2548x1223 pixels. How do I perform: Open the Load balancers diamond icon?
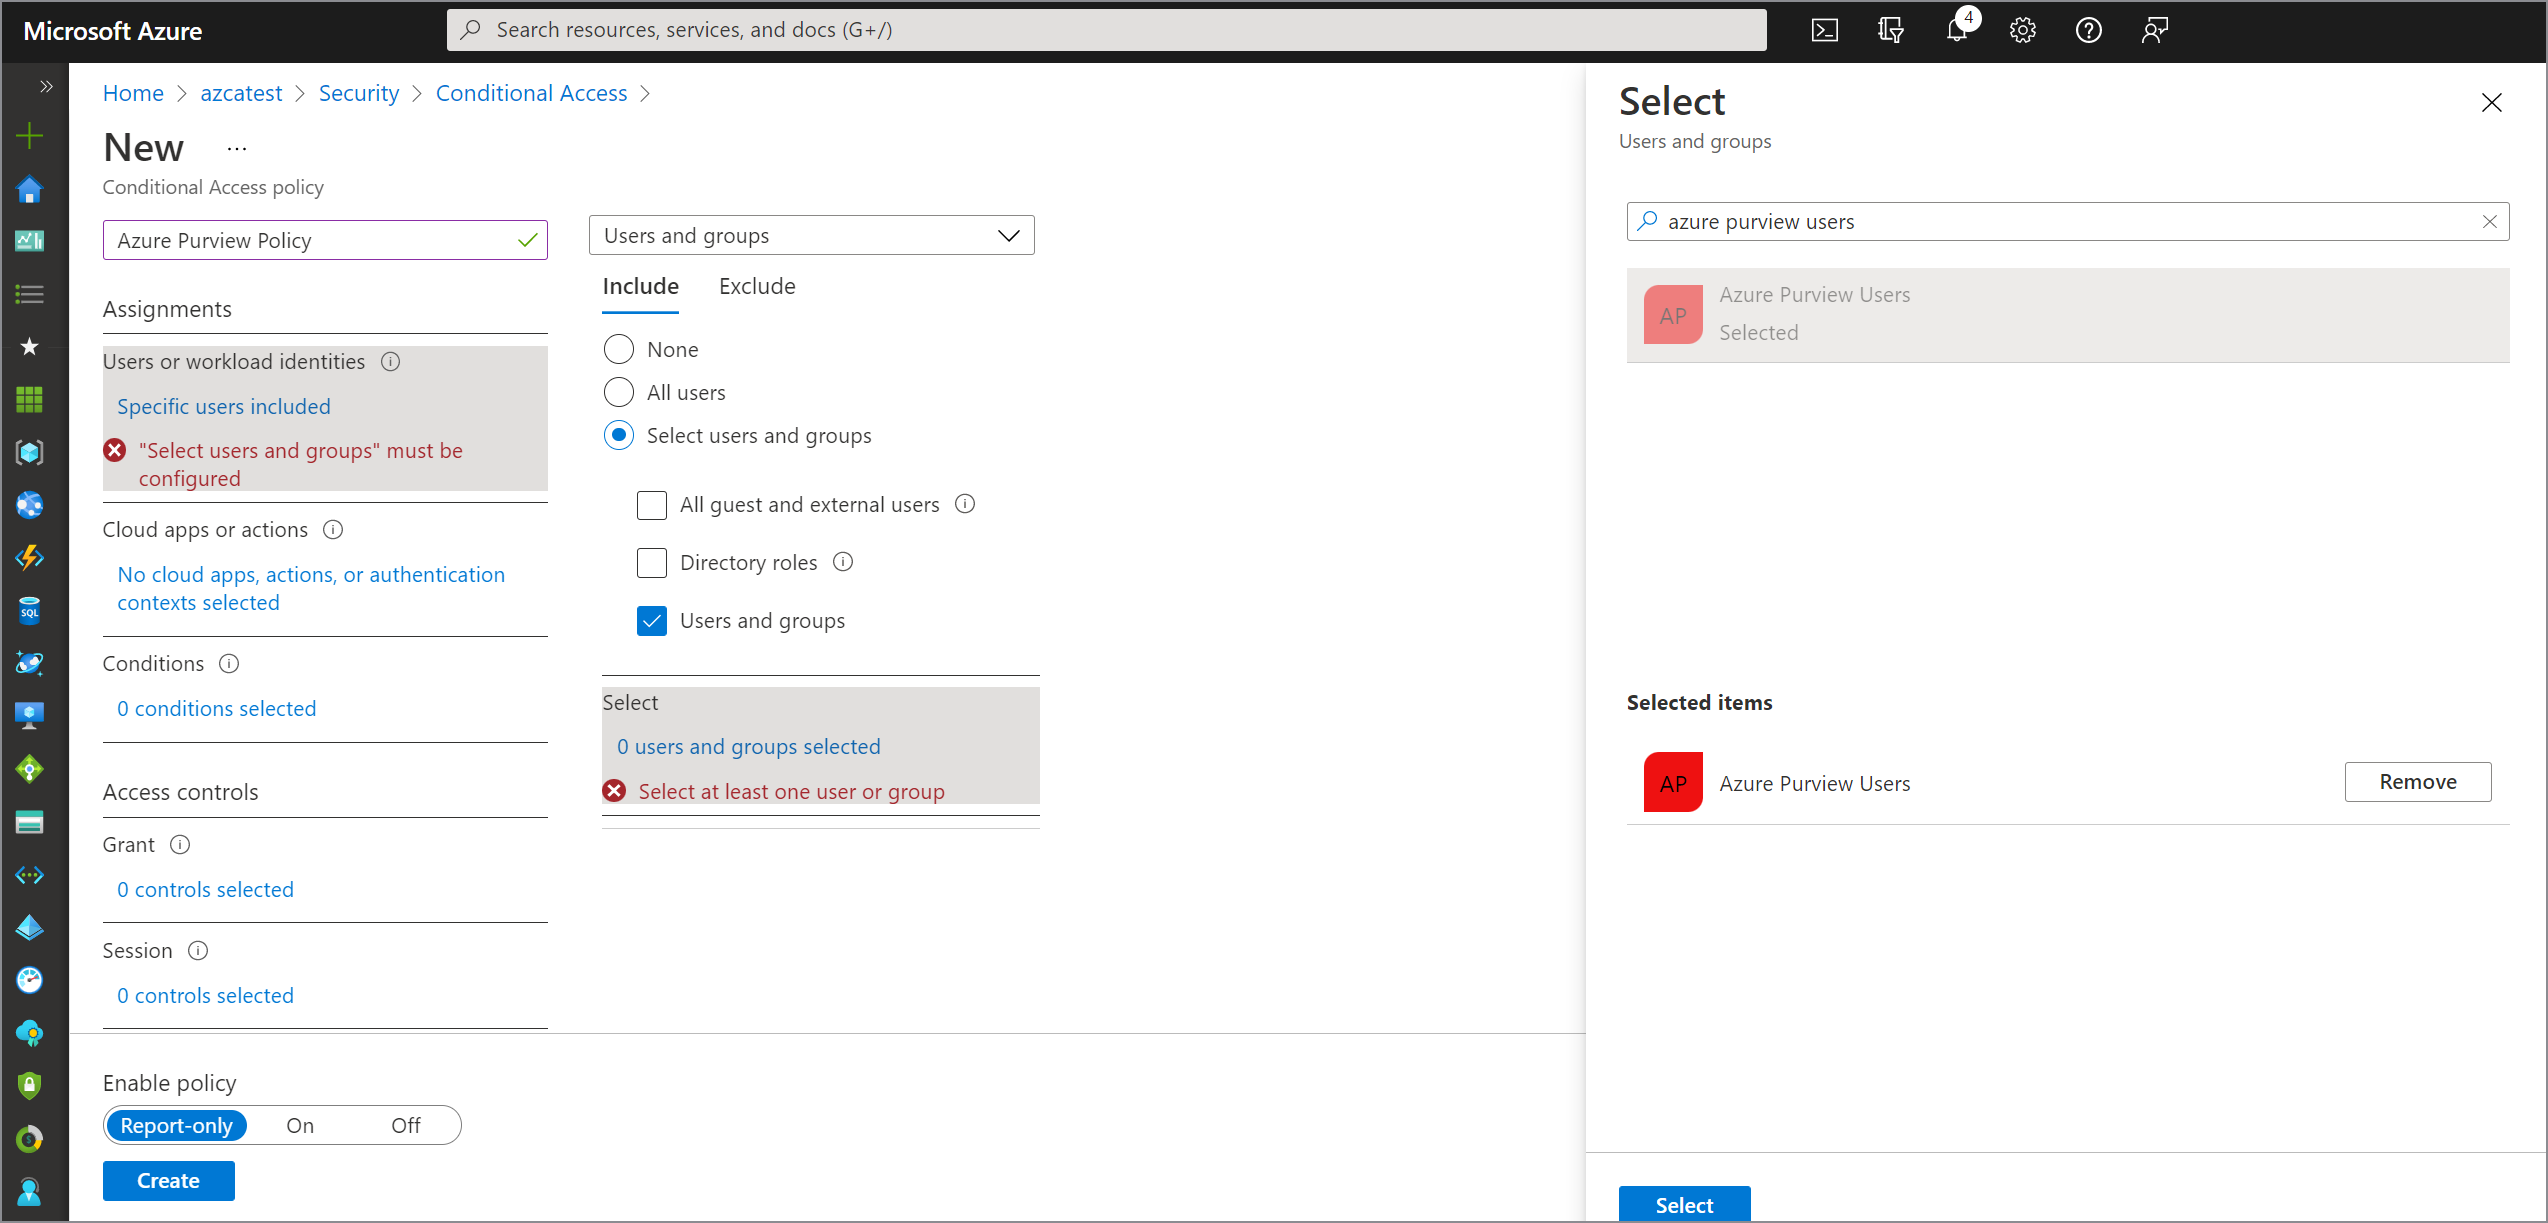pyautogui.click(x=30, y=769)
